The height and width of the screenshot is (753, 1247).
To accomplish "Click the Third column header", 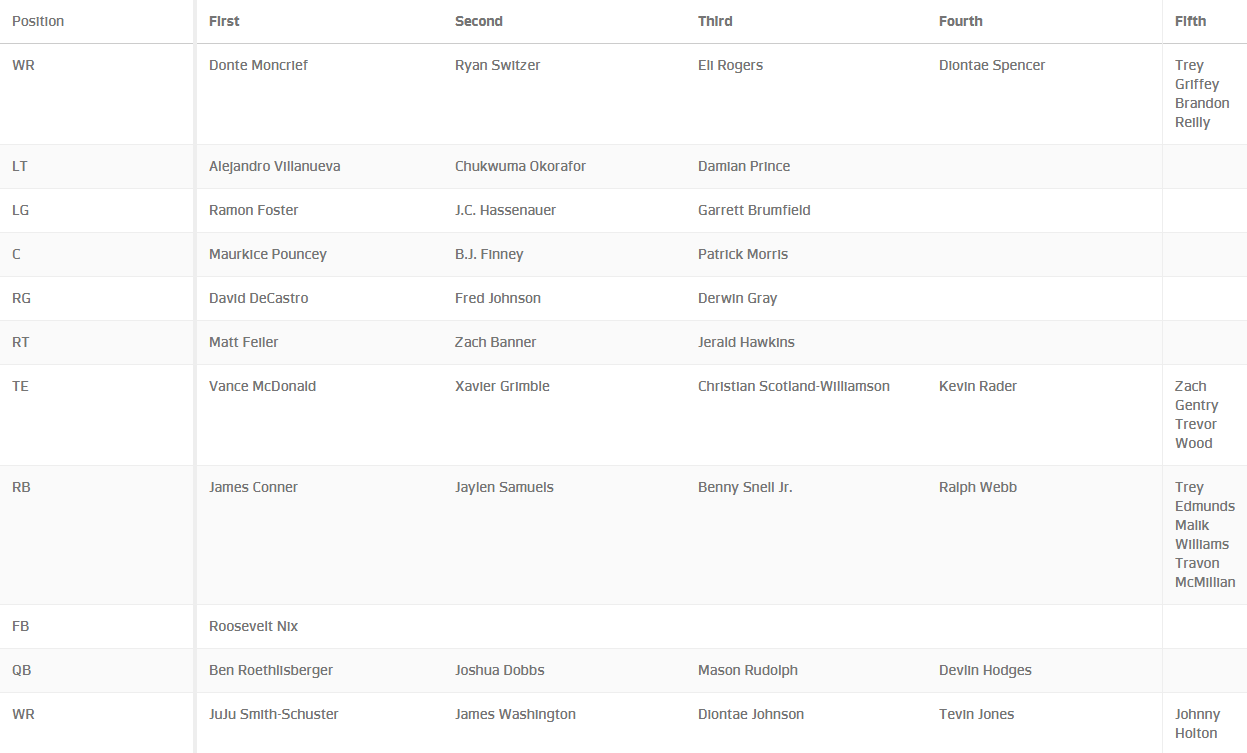I will pyautogui.click(x=715, y=21).
